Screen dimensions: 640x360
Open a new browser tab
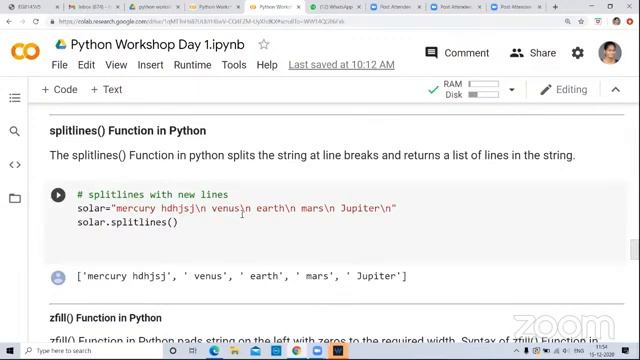[x=555, y=7]
